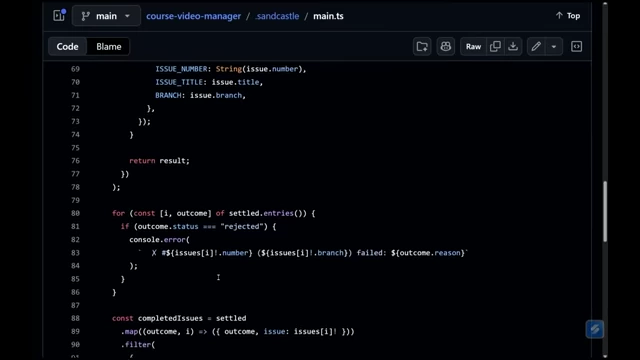Screen dimensions: 640x360
Task: Click line number 85
Action: 75,279
